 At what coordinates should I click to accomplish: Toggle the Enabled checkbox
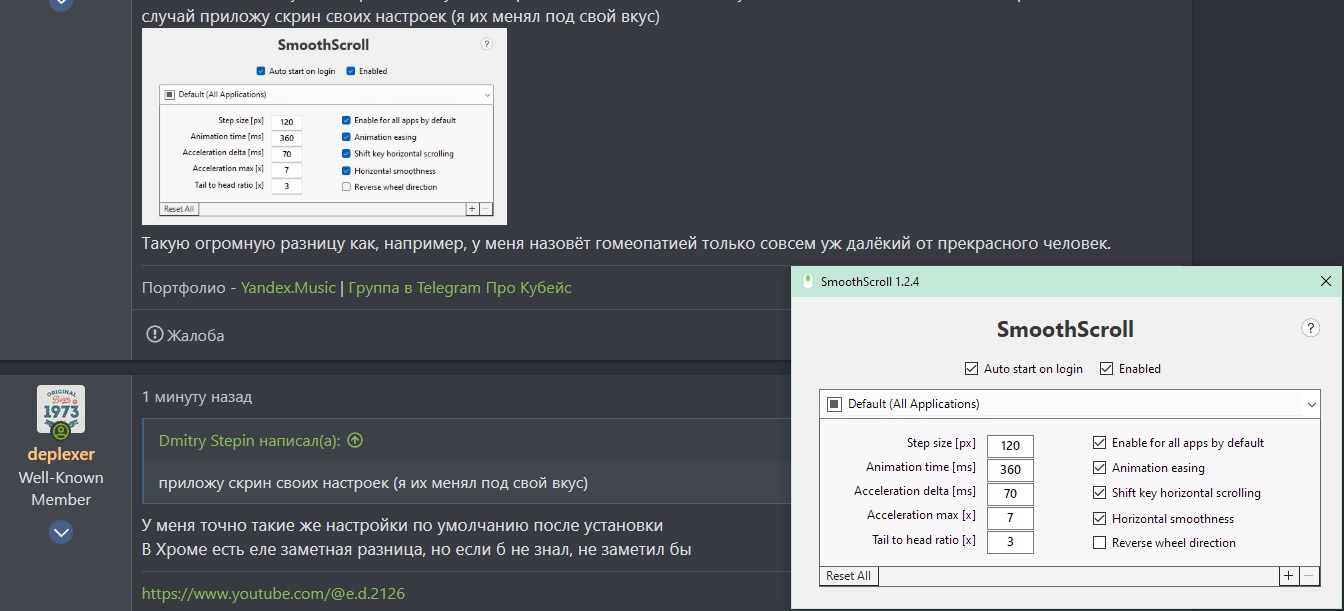tap(1106, 369)
